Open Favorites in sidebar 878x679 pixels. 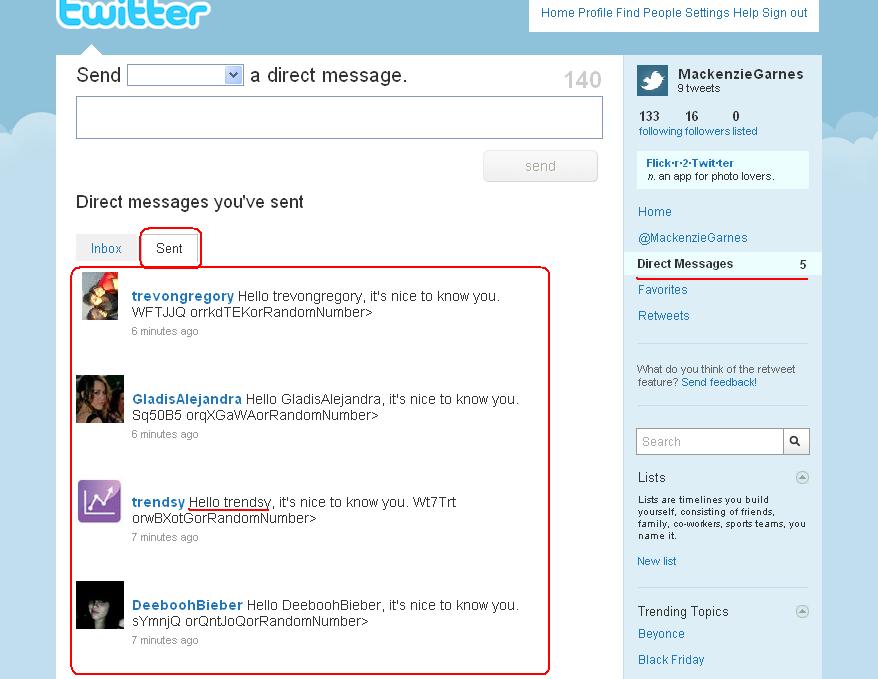(662, 289)
